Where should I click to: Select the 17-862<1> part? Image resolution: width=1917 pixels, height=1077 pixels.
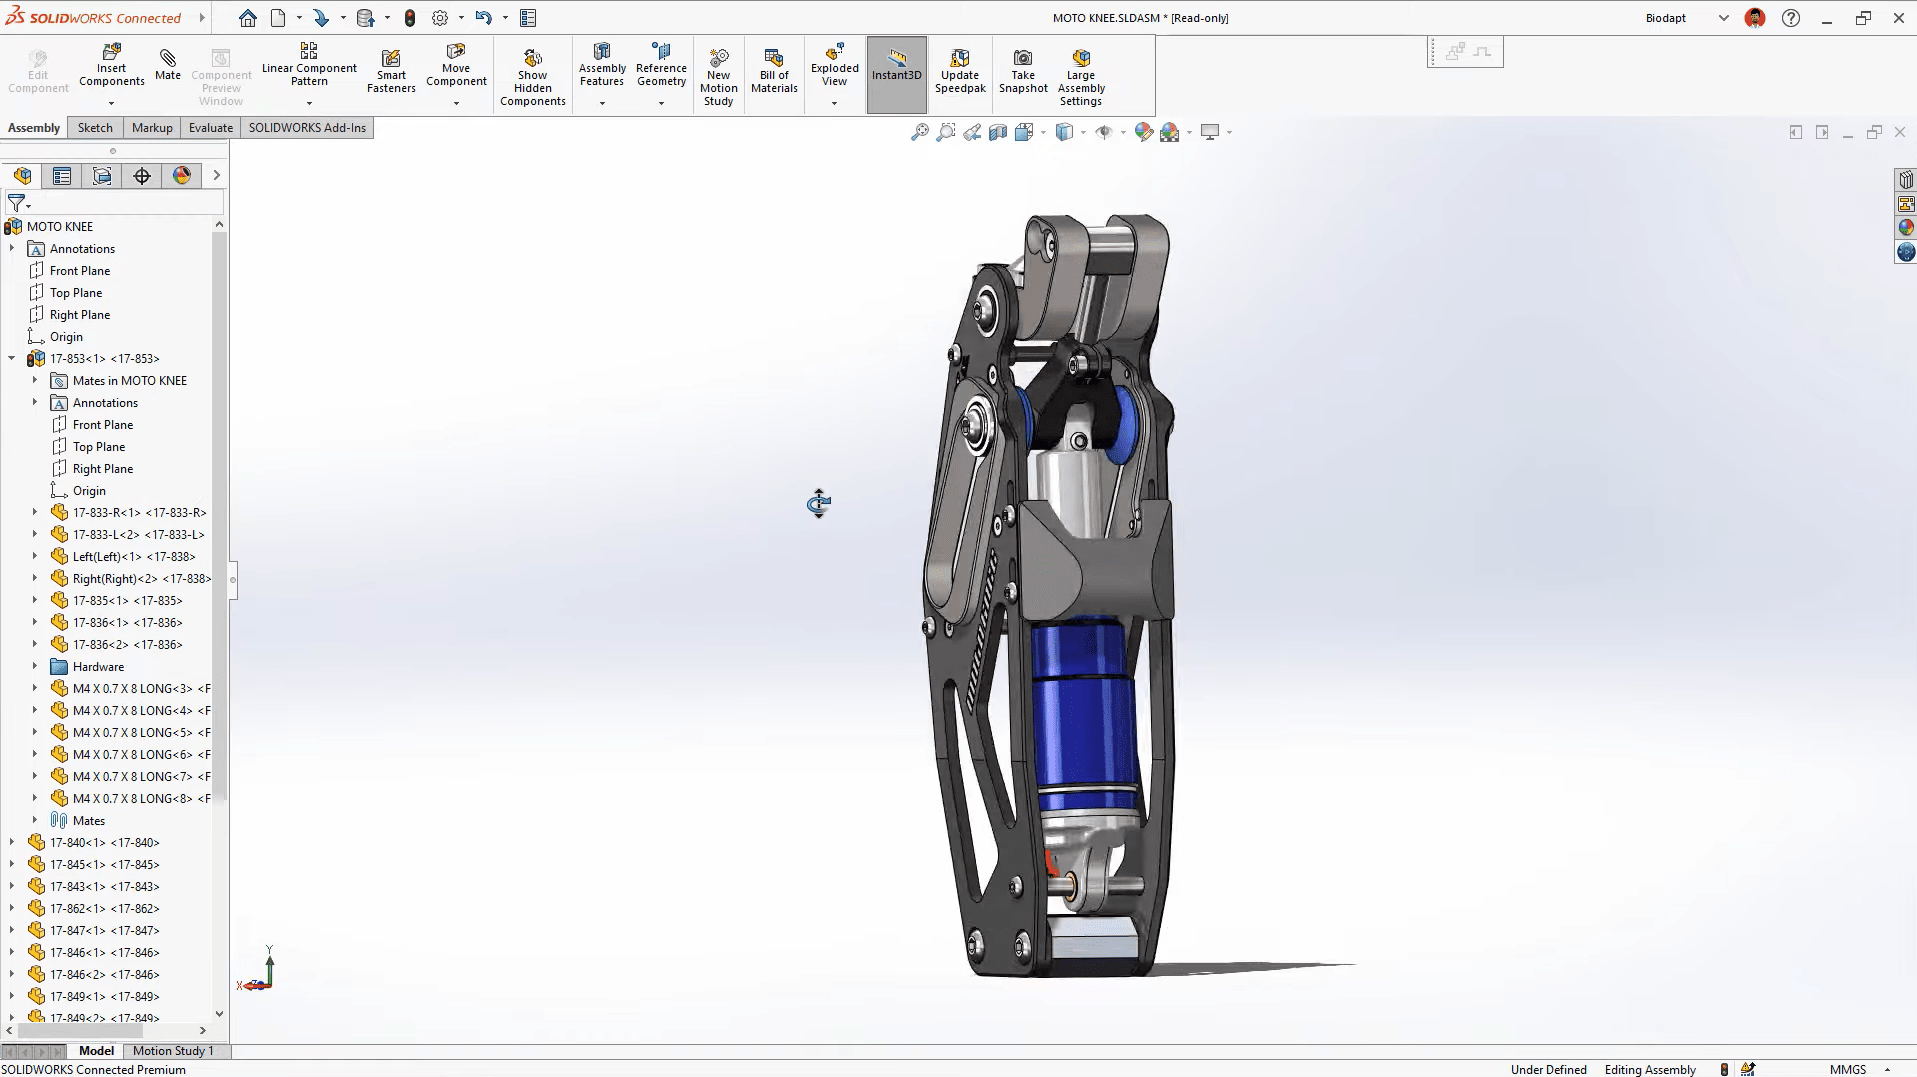pos(105,908)
